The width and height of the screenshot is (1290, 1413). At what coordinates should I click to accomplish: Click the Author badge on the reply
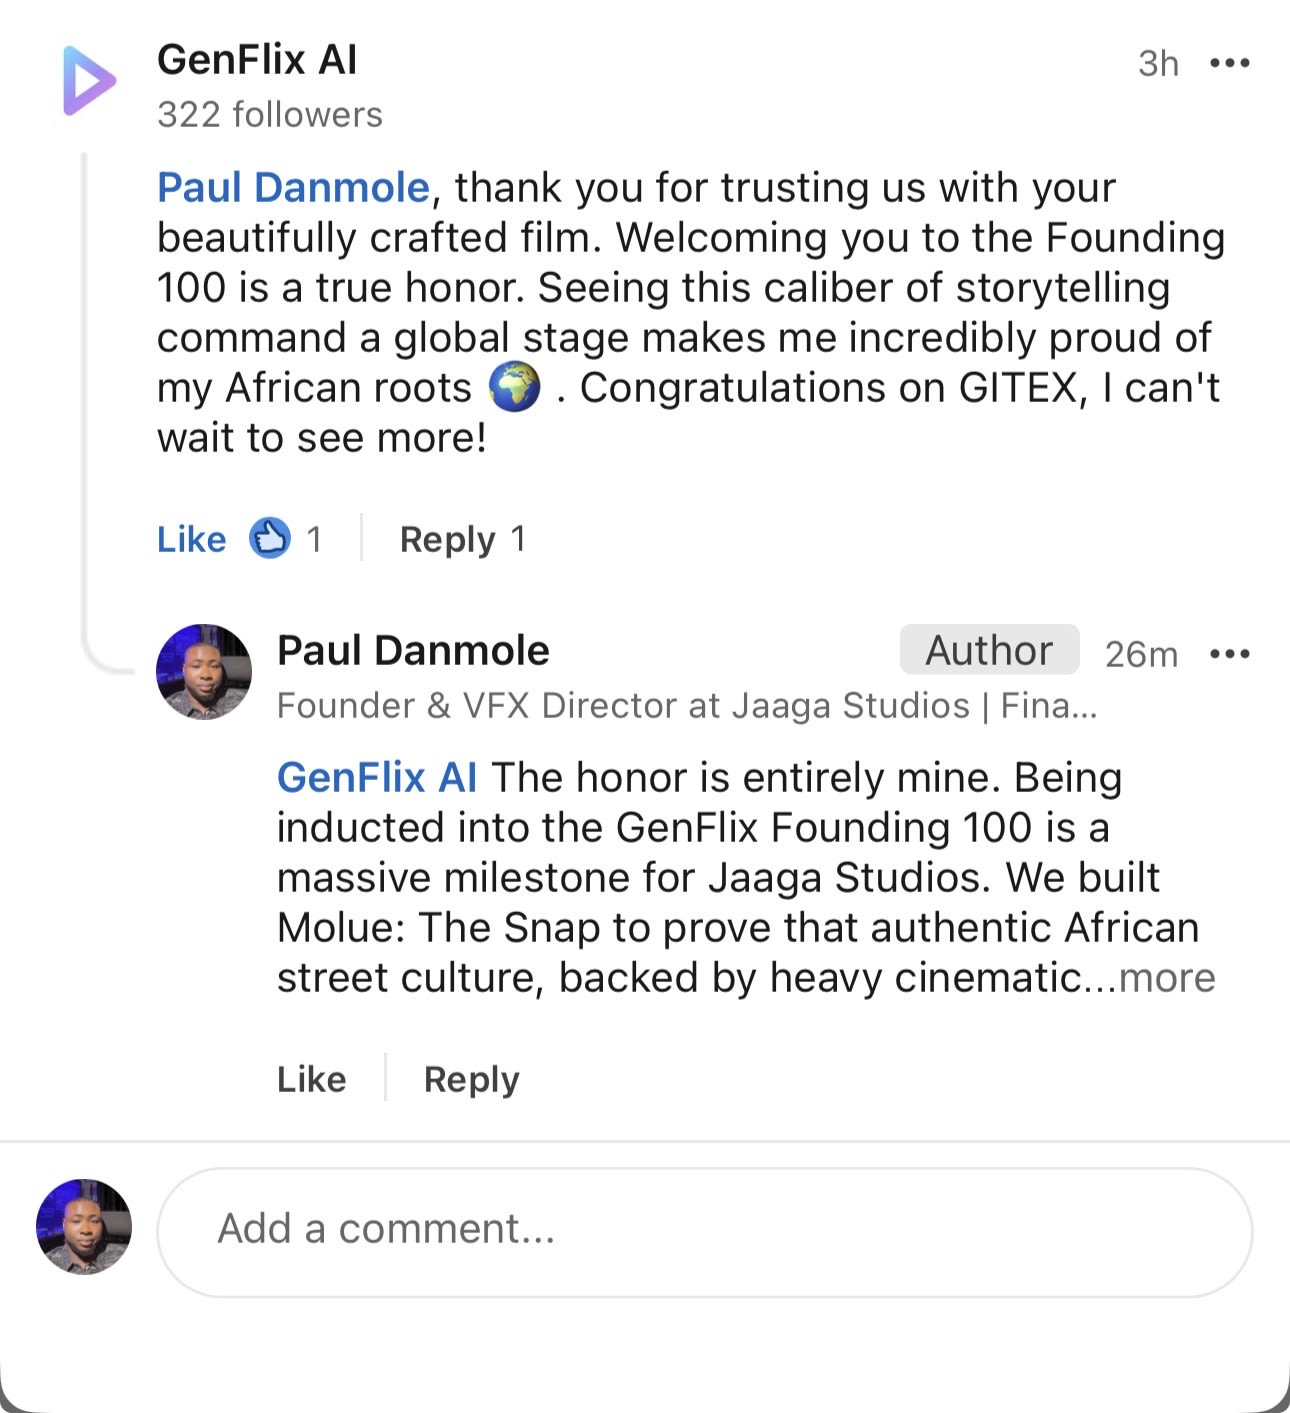point(989,650)
